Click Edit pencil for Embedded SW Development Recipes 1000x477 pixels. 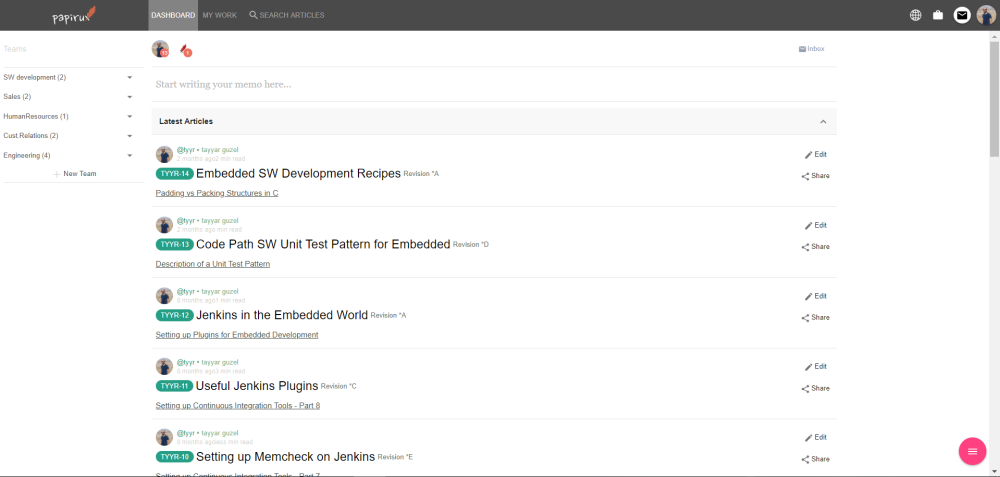click(816, 155)
